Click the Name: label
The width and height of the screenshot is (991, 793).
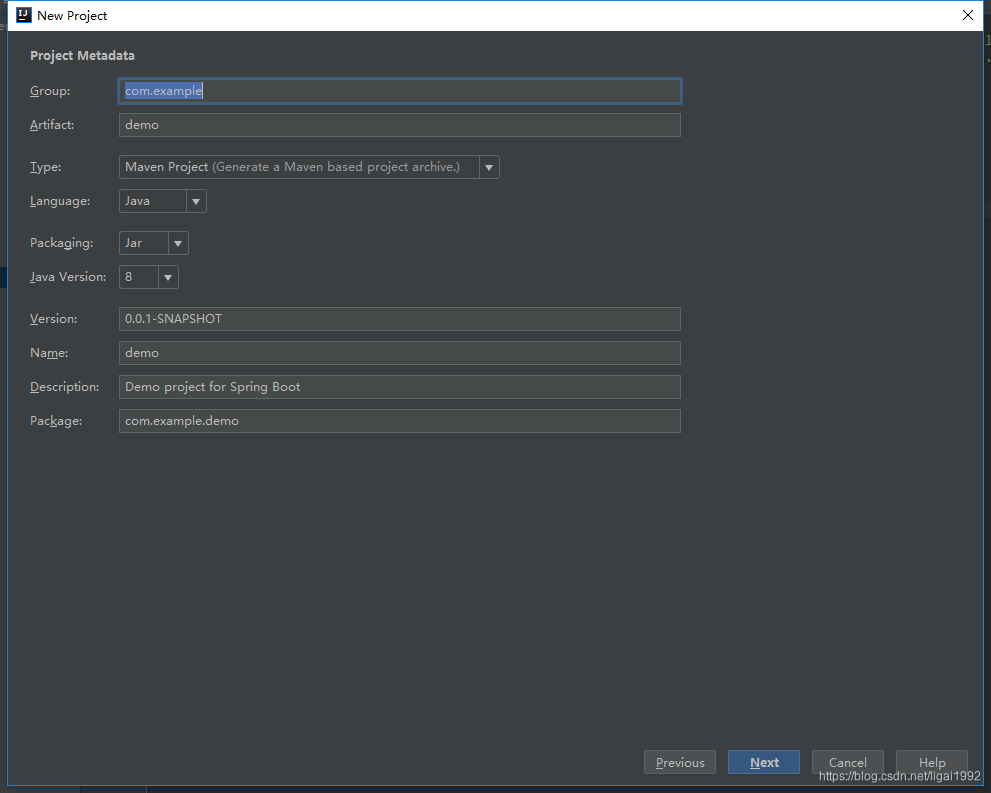tap(49, 353)
